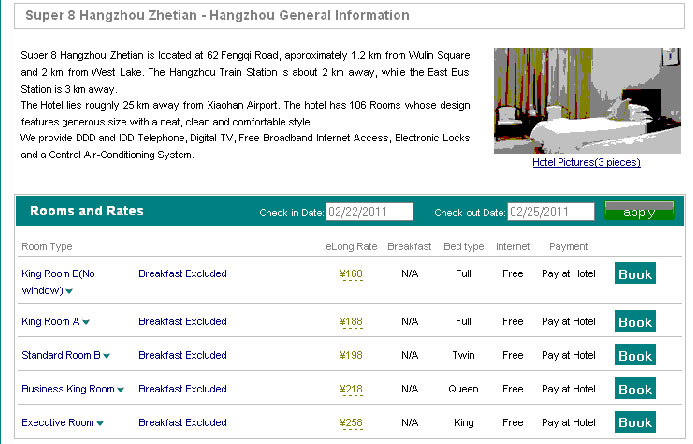Book the Business King Room at ¥218
The image size is (693, 444).
(635, 388)
